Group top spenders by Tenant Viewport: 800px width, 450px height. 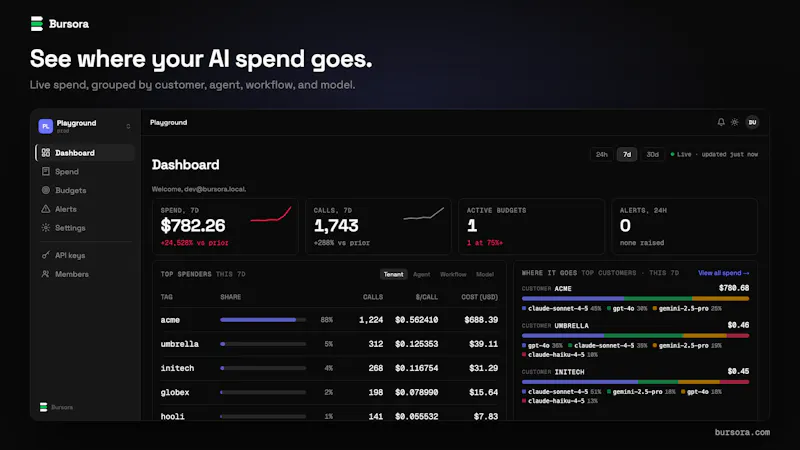click(393, 274)
